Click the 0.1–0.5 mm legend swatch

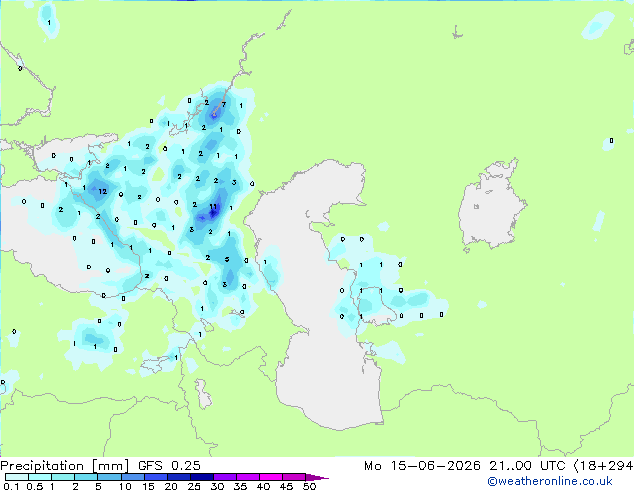[x=17, y=477]
